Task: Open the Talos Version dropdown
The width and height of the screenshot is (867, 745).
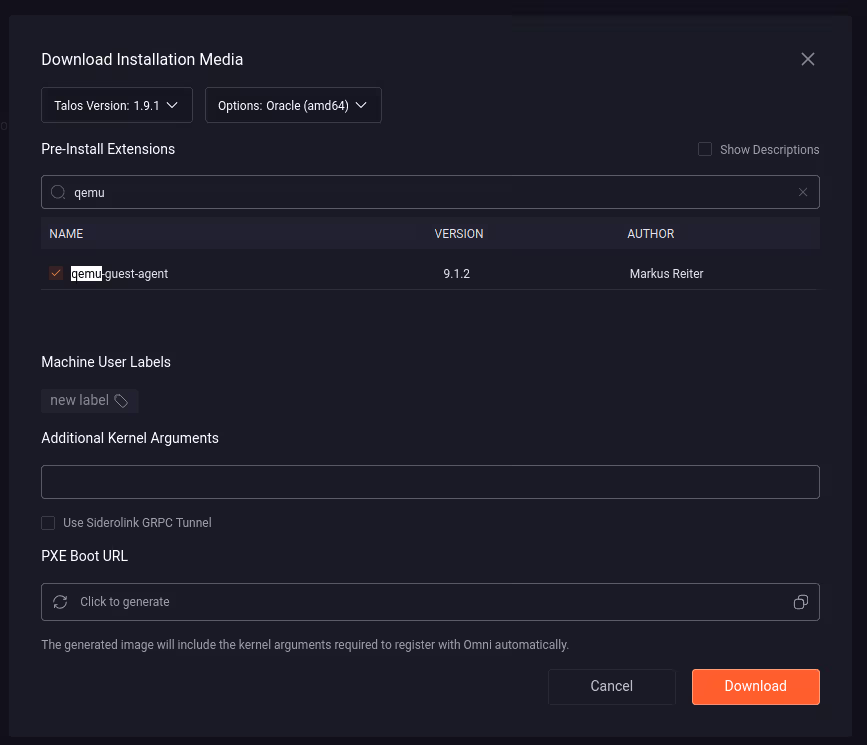Action: [116, 105]
